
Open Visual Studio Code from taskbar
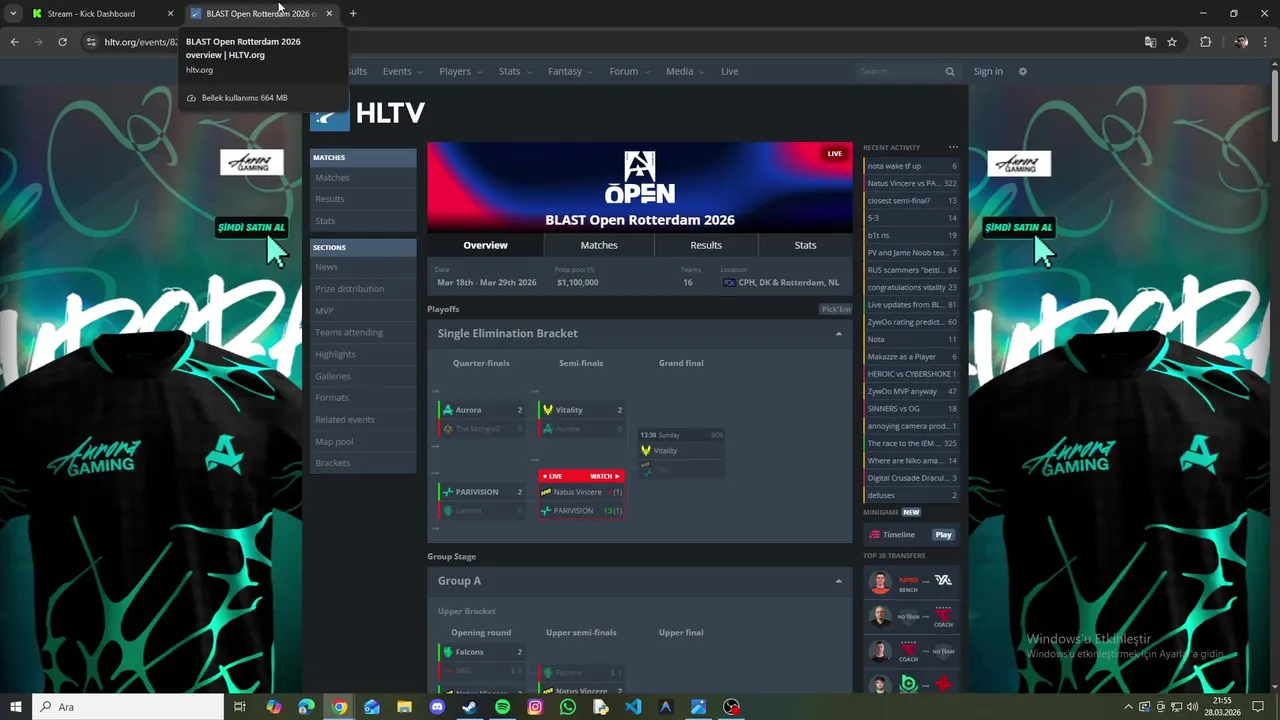(633, 707)
